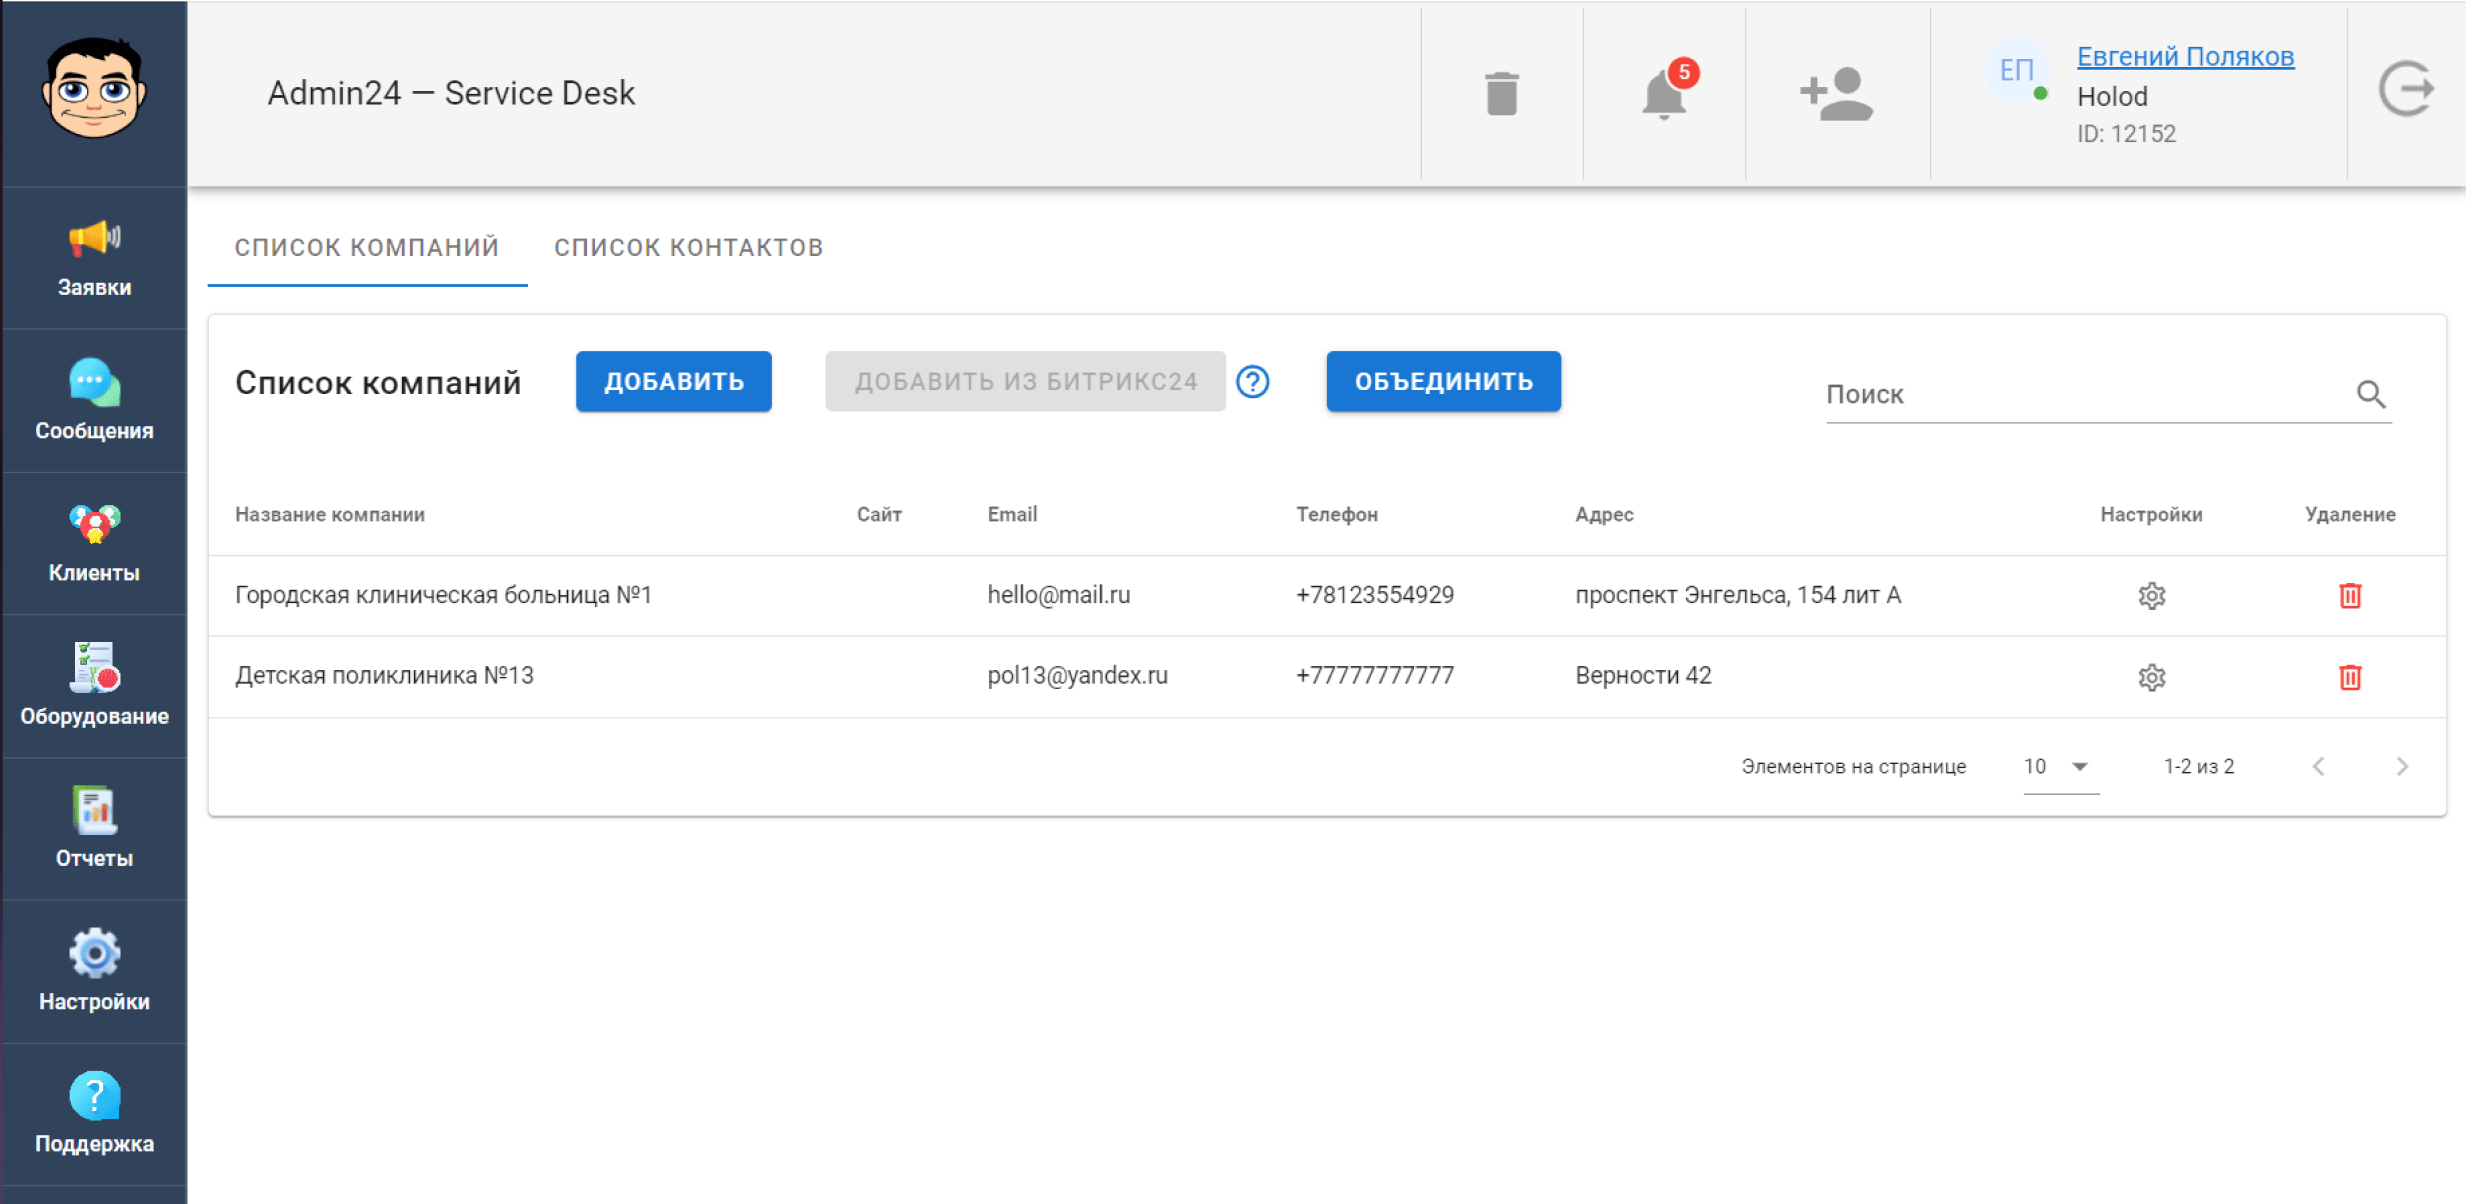Open the Поддержка help section
This screenshot has width=2466, height=1204.
[x=94, y=1110]
